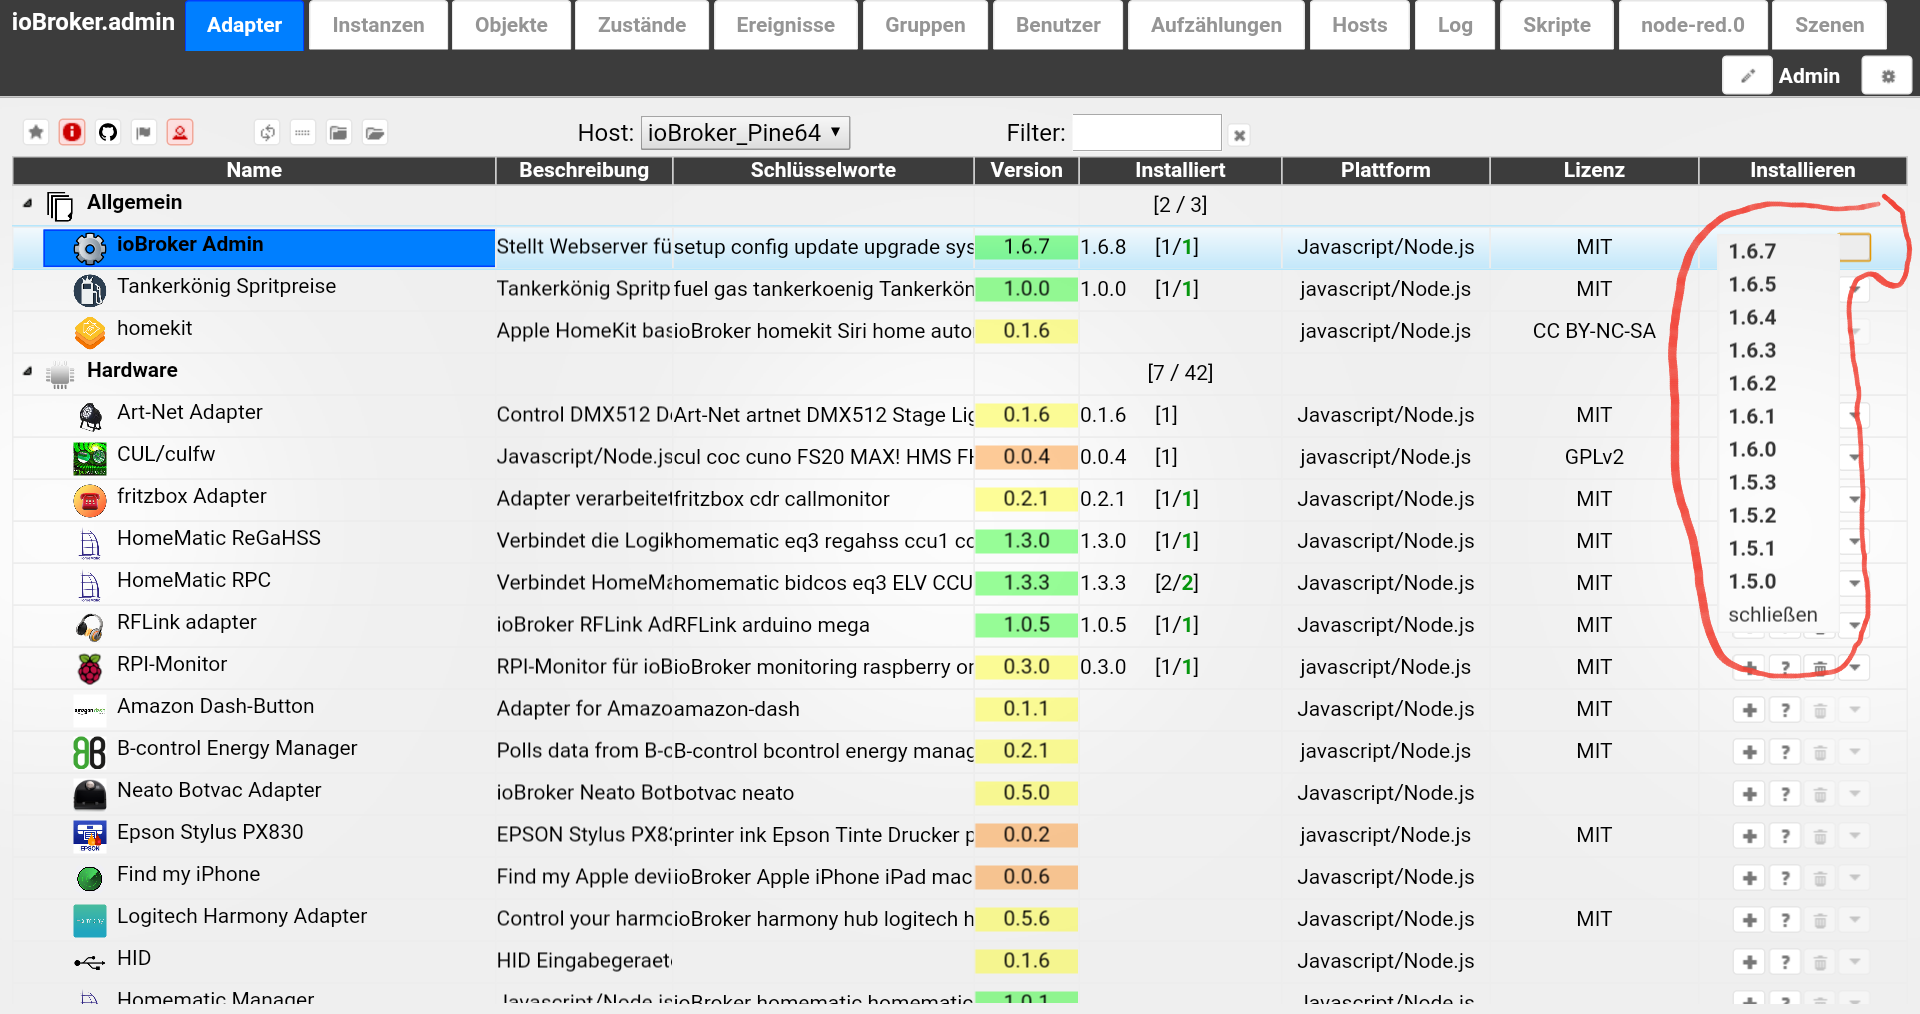Open version dropdown arrow for HomeMatic ReGaHSS
This screenshot has width=1920, height=1014.
(x=1855, y=541)
